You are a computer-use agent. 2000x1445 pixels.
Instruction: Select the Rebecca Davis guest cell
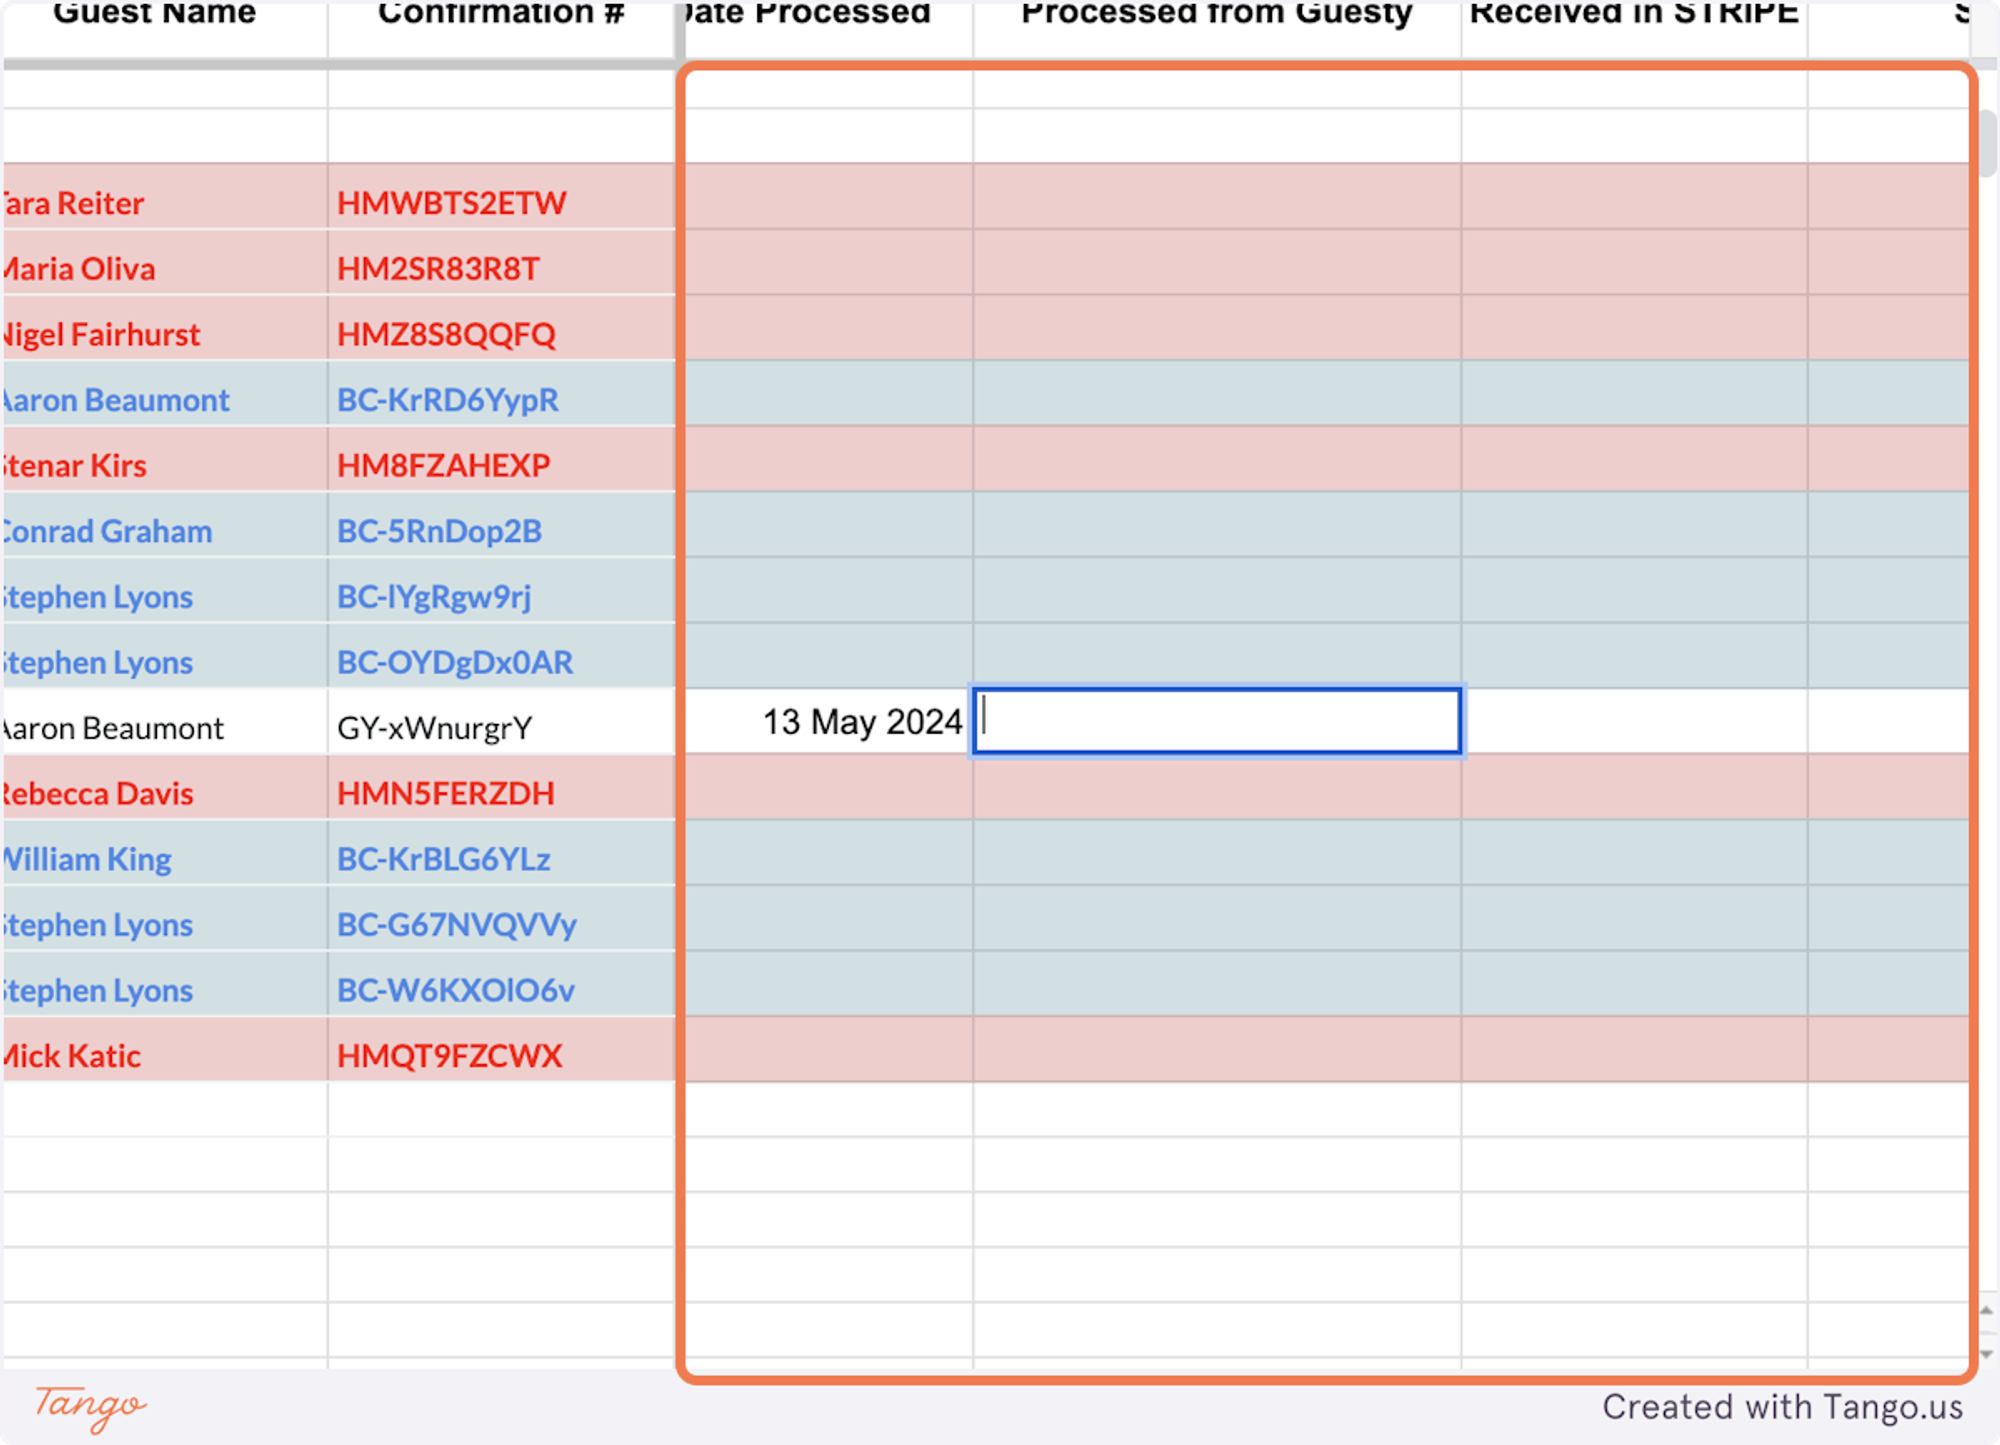coord(165,793)
